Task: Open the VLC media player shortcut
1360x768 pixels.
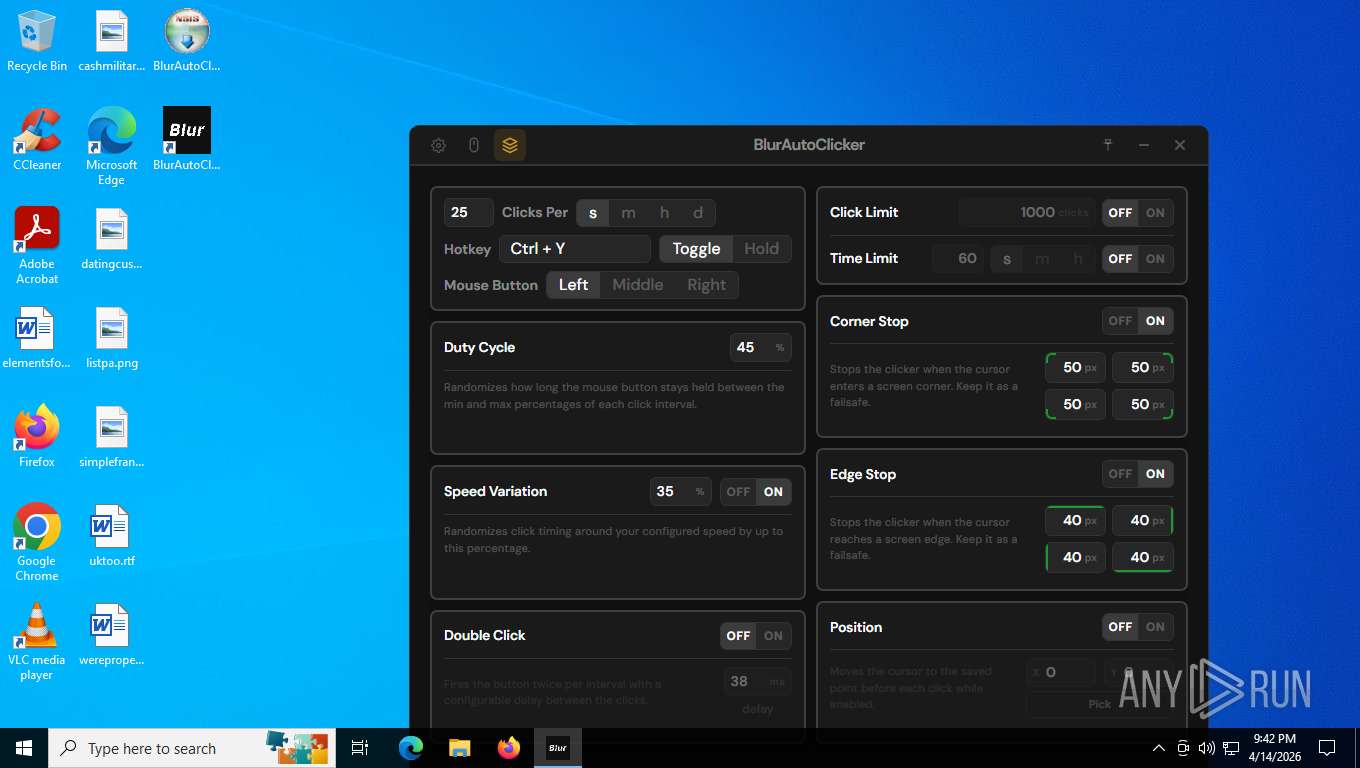Action: click(x=37, y=642)
